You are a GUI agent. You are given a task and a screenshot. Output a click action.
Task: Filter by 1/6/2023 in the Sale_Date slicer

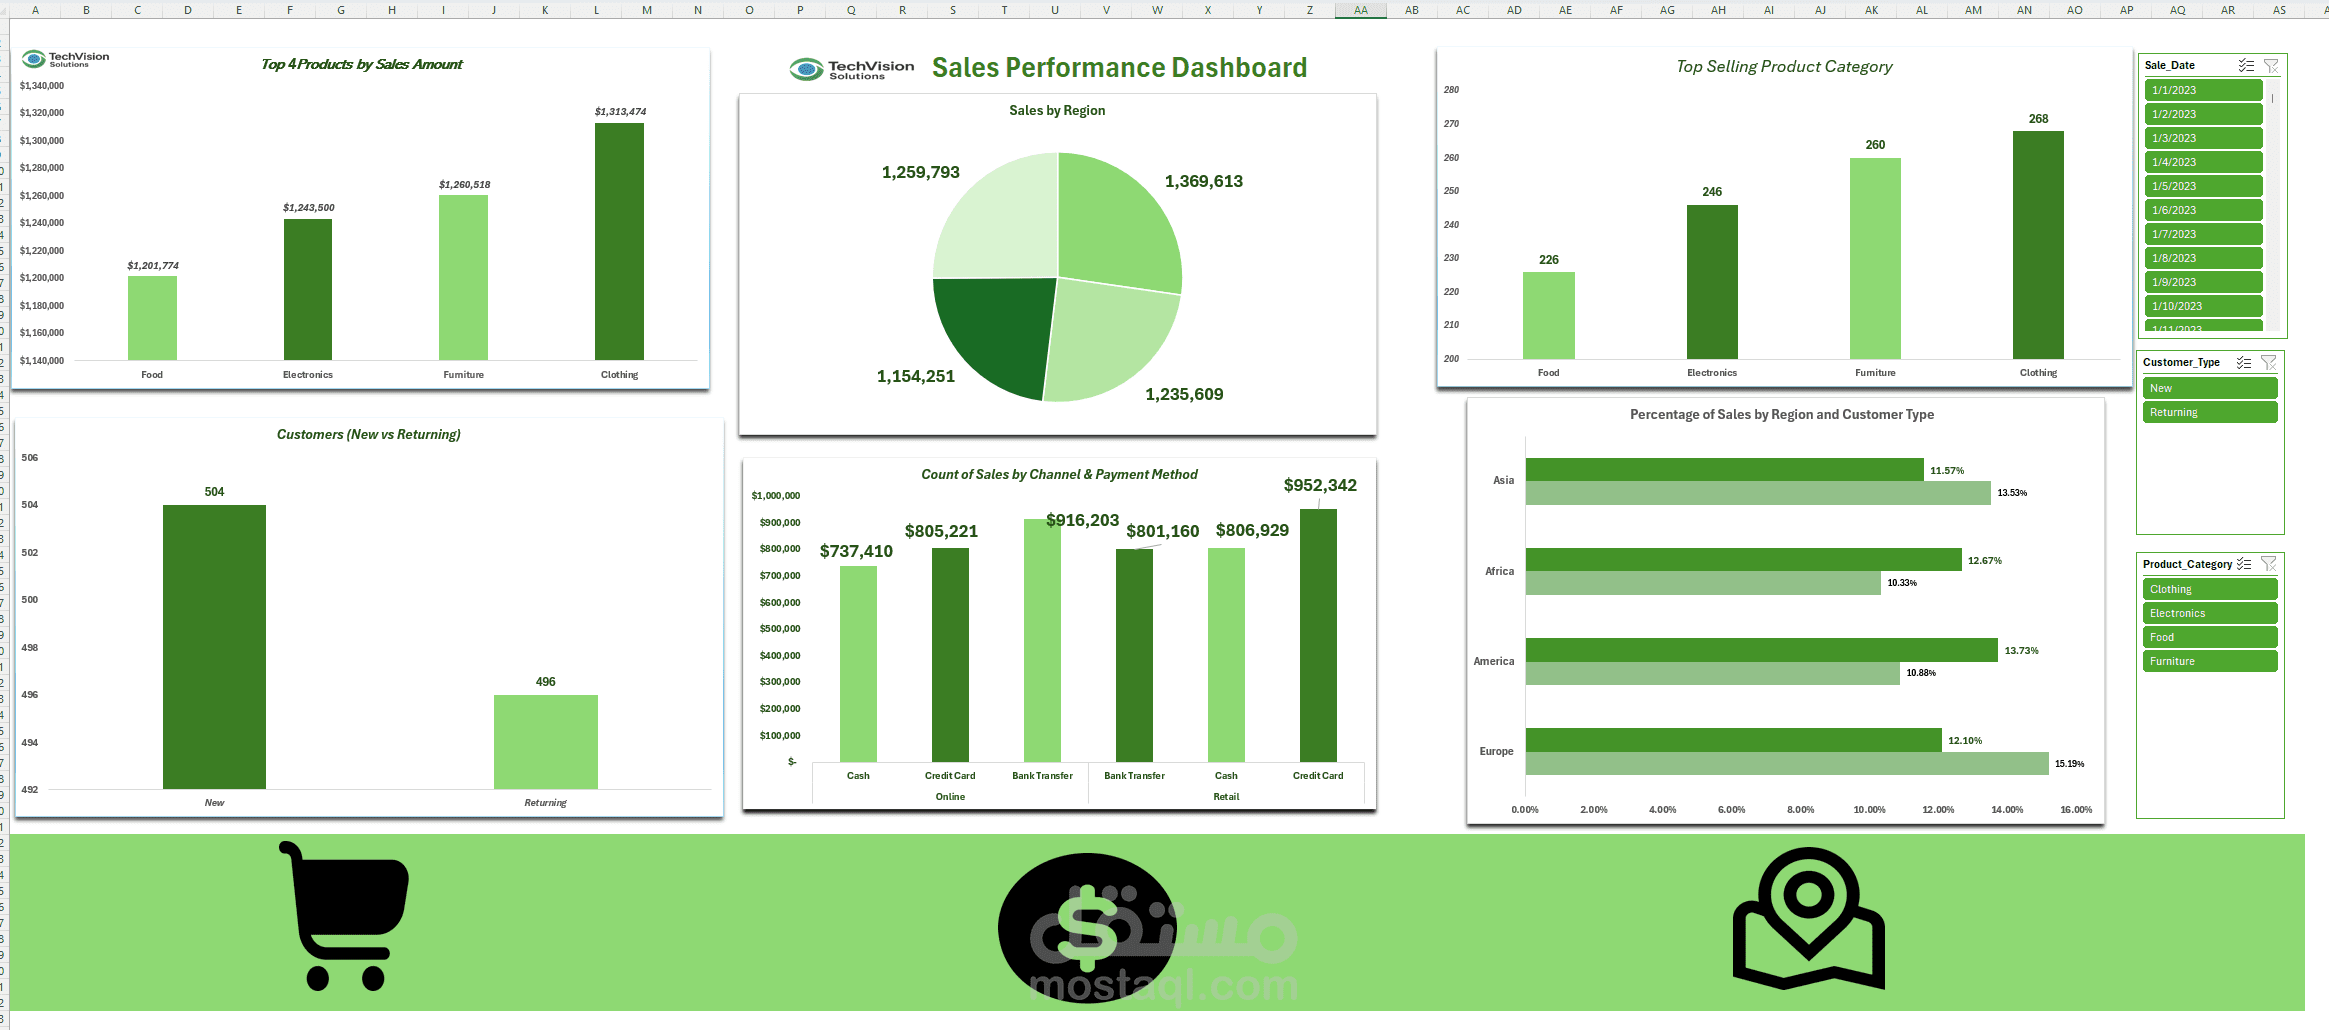(2203, 210)
